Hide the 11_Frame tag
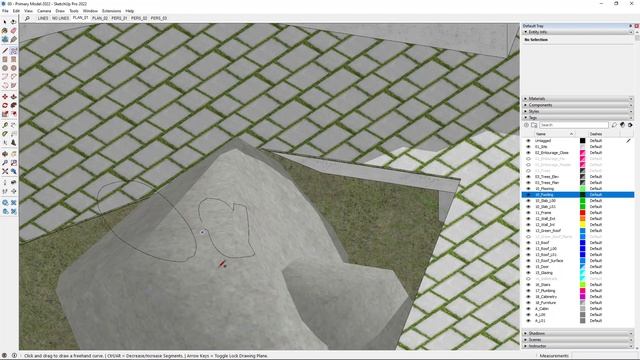640x360 pixels. [x=528, y=213]
